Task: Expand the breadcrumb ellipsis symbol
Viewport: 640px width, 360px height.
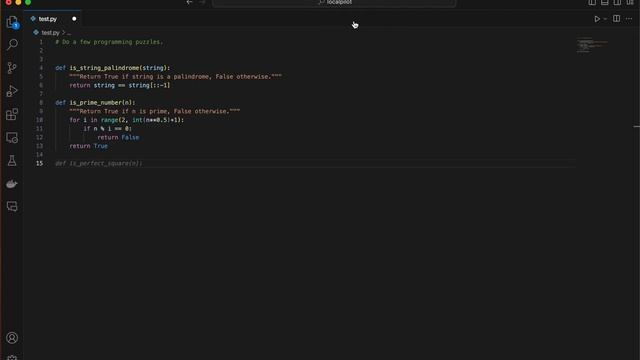Action: (x=69, y=33)
